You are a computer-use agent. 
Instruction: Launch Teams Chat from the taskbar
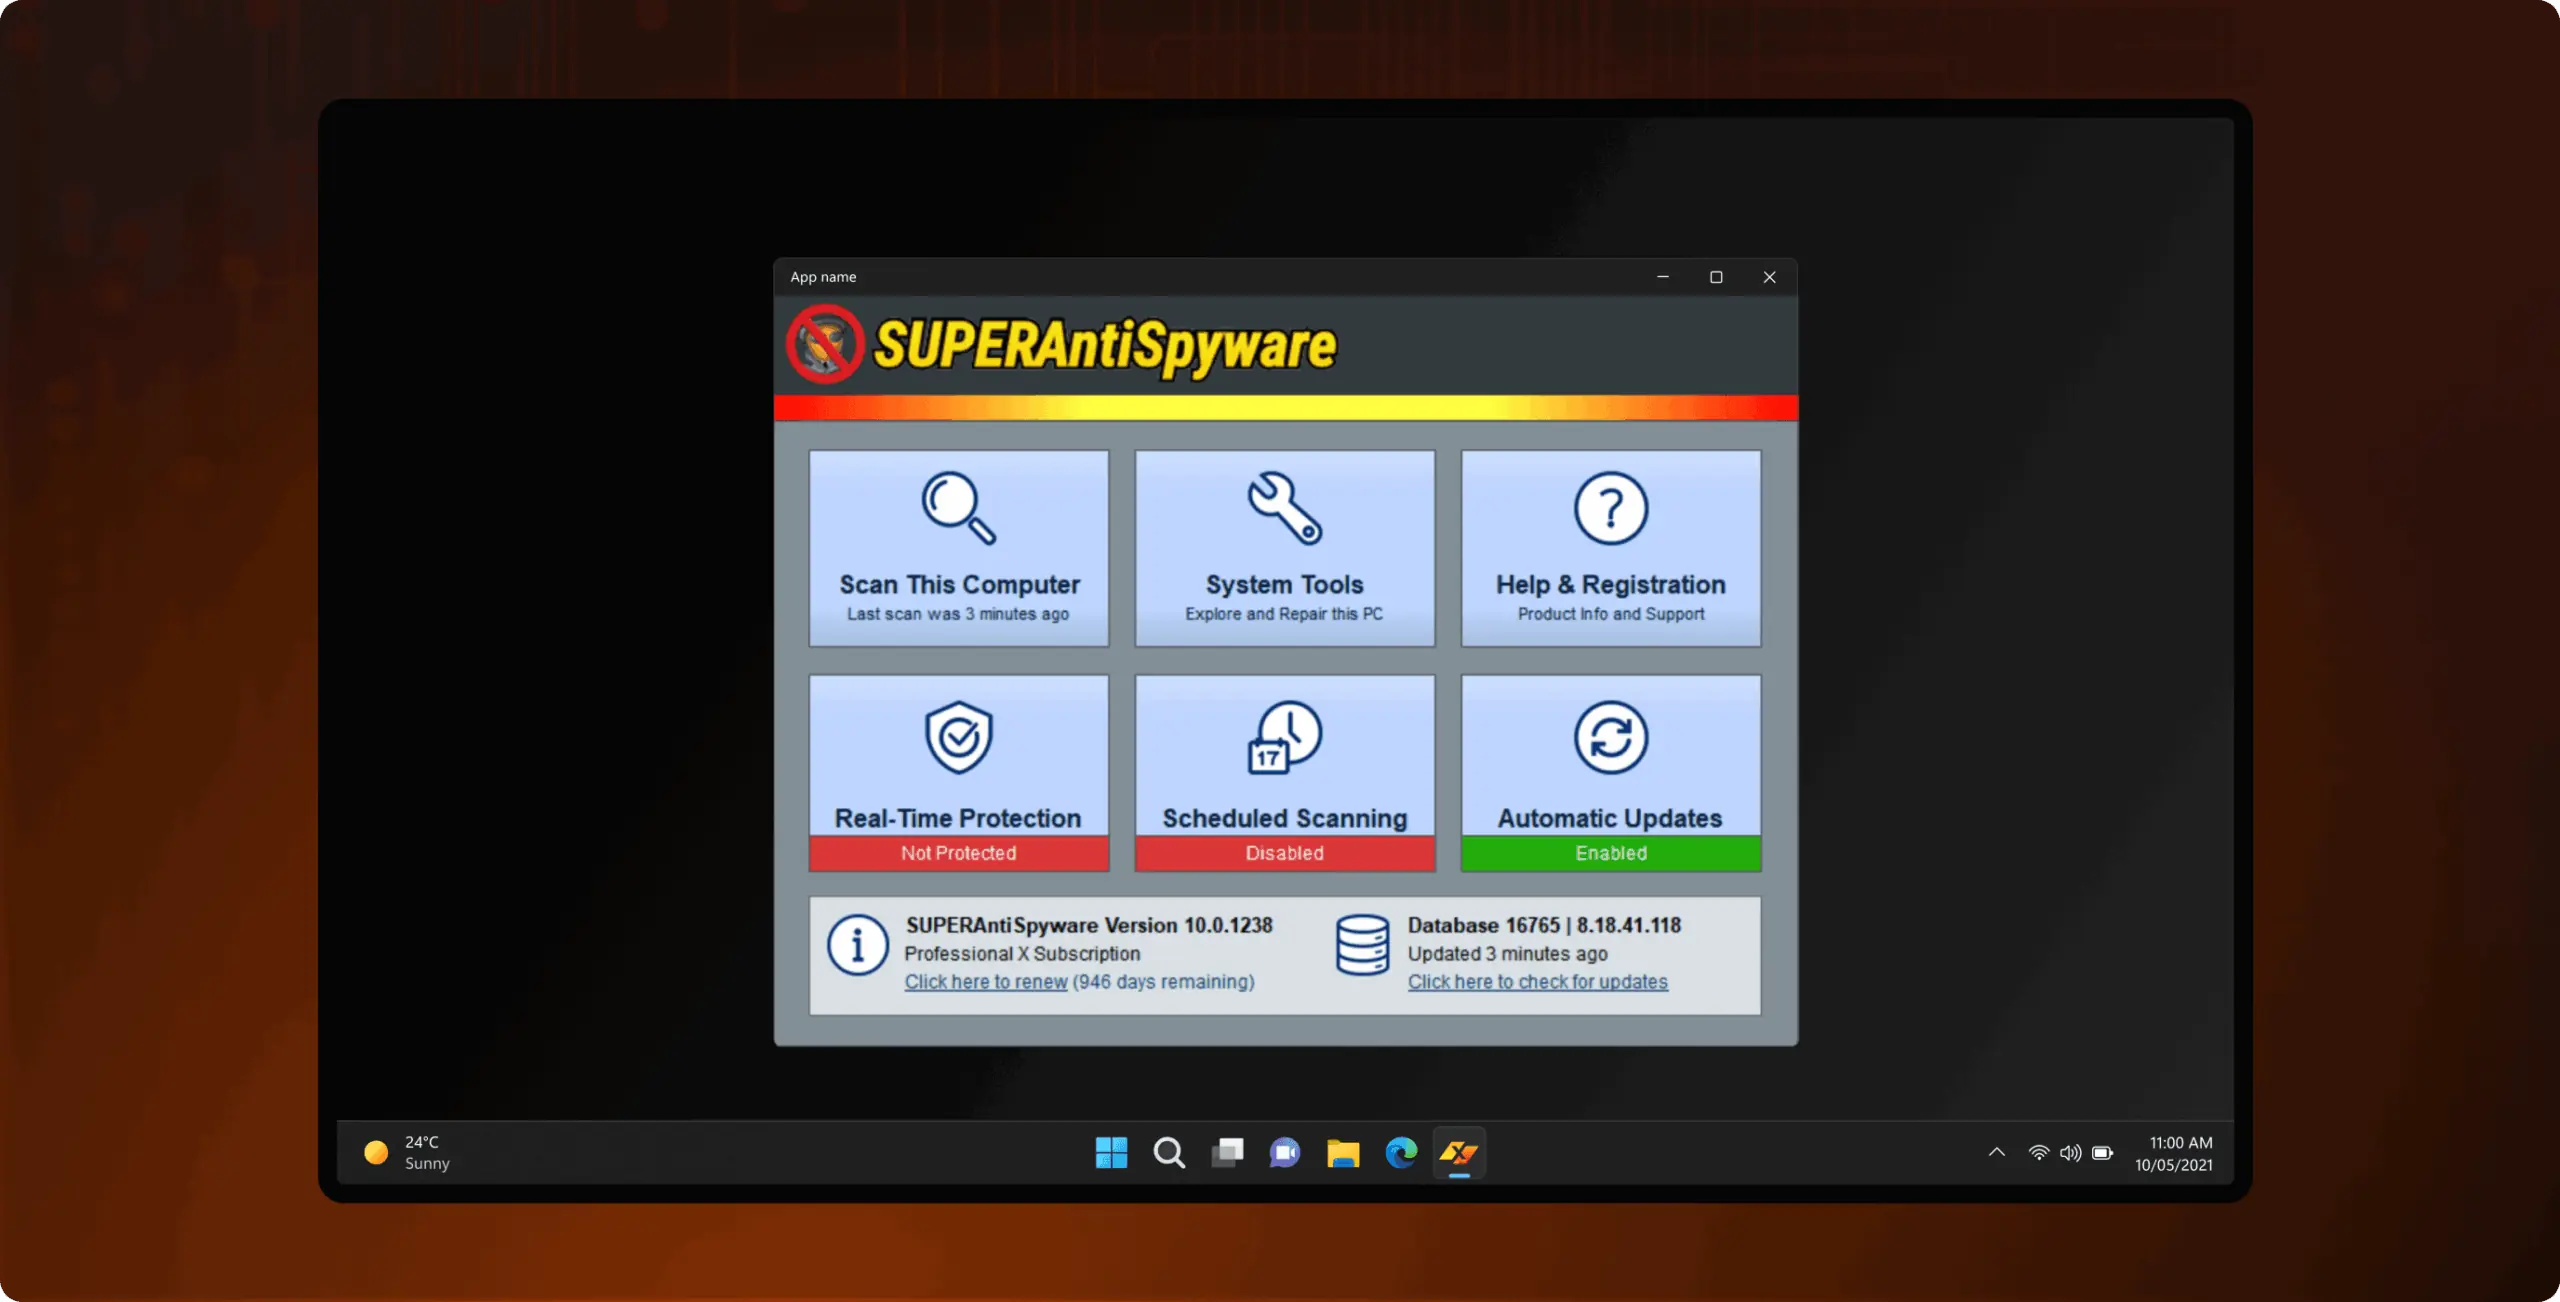point(1285,1153)
